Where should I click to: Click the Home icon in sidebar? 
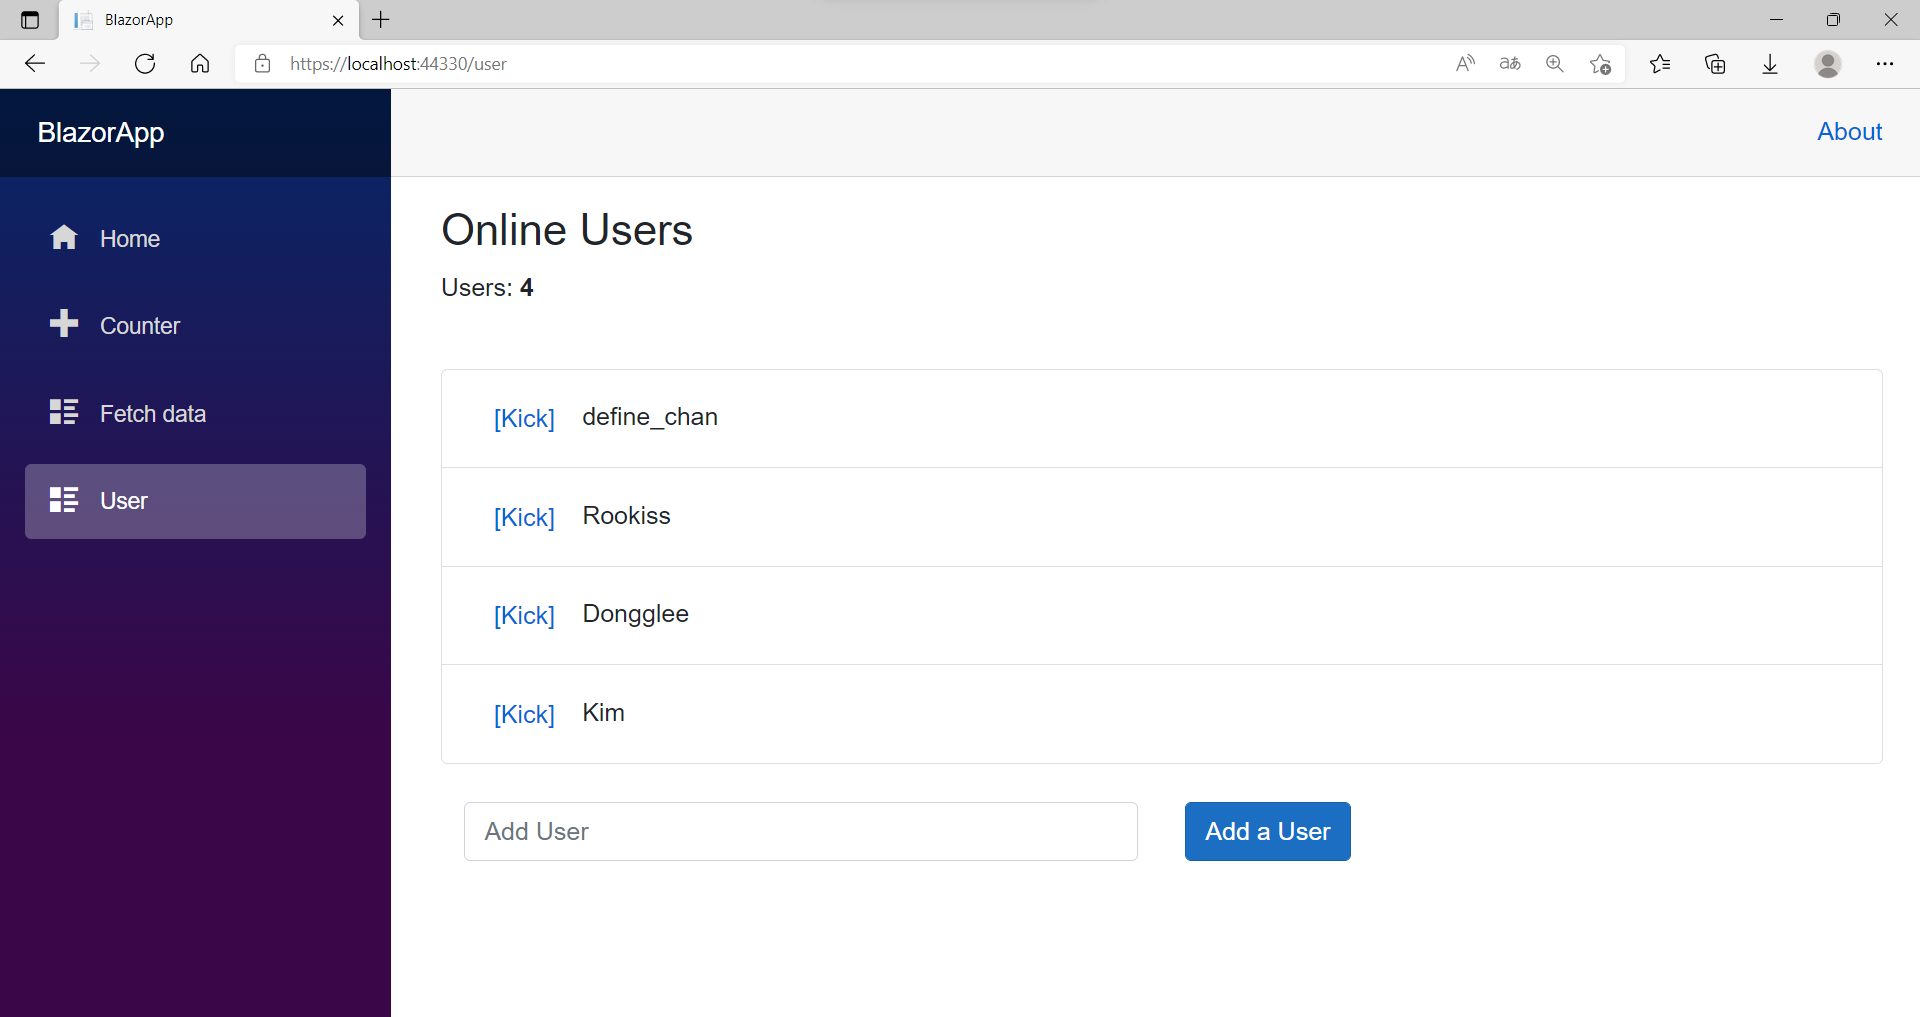(x=64, y=238)
